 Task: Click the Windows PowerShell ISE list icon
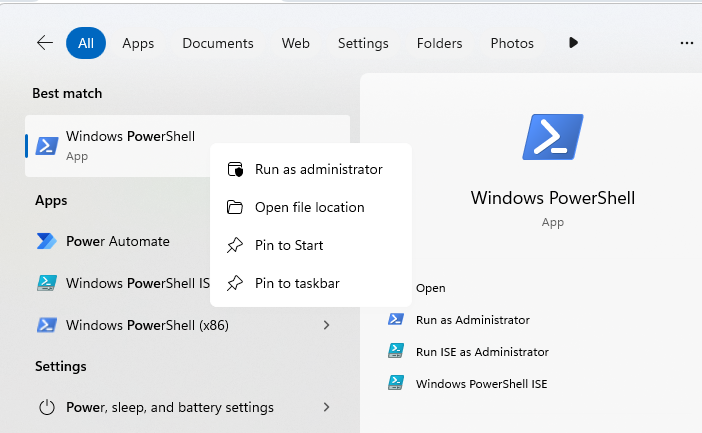pos(47,283)
